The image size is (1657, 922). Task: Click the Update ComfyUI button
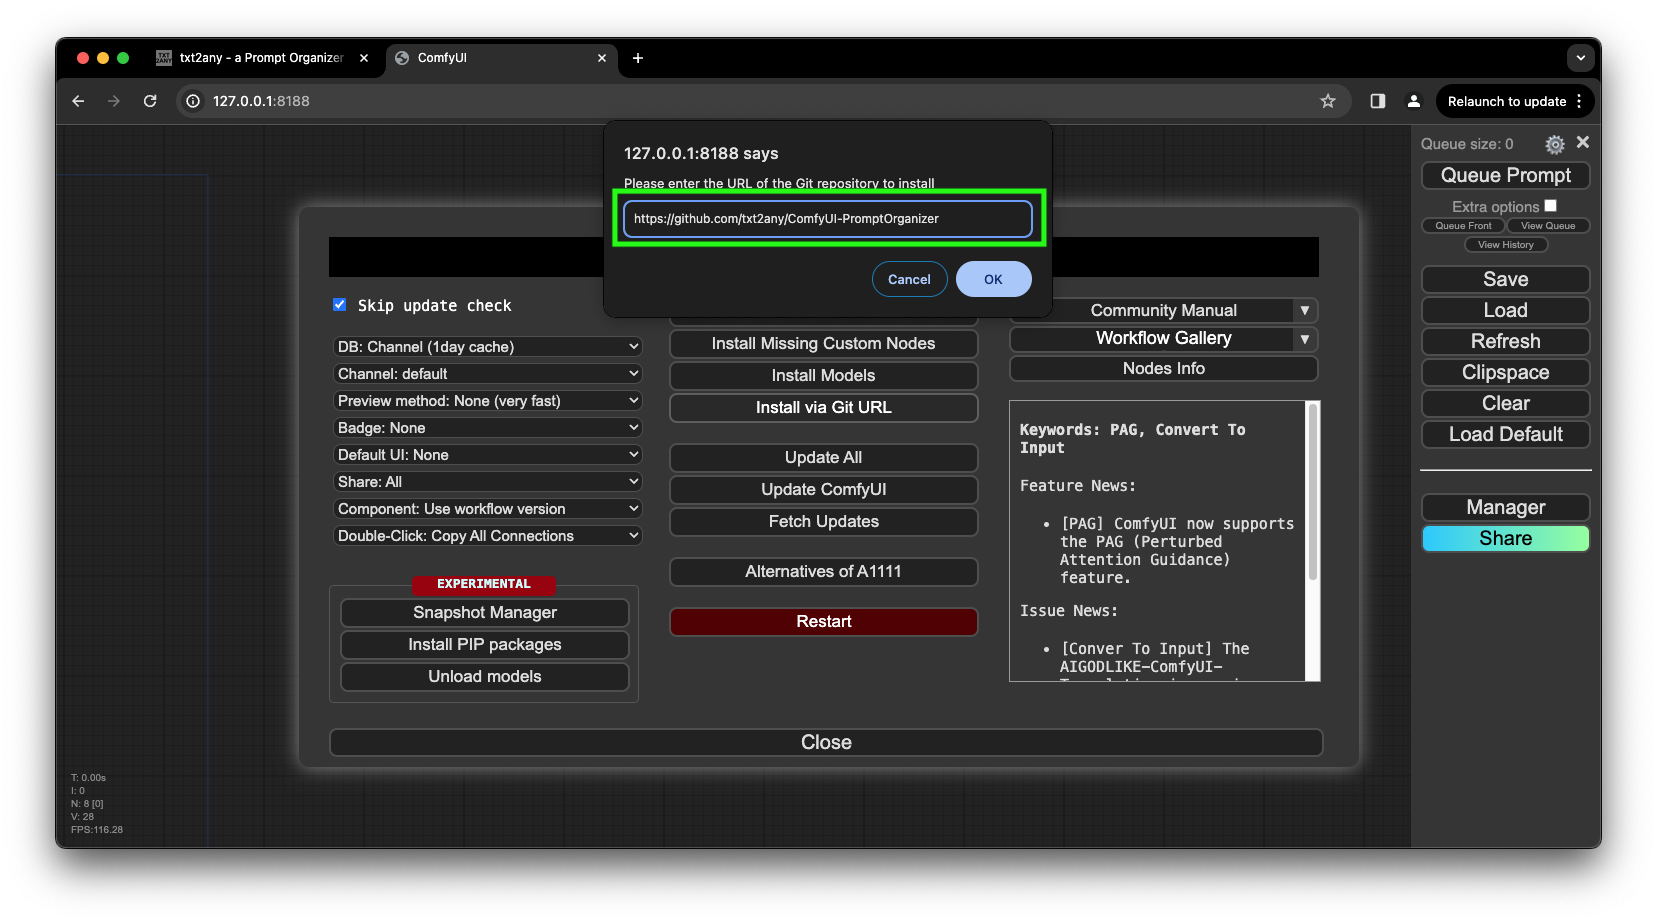(823, 490)
